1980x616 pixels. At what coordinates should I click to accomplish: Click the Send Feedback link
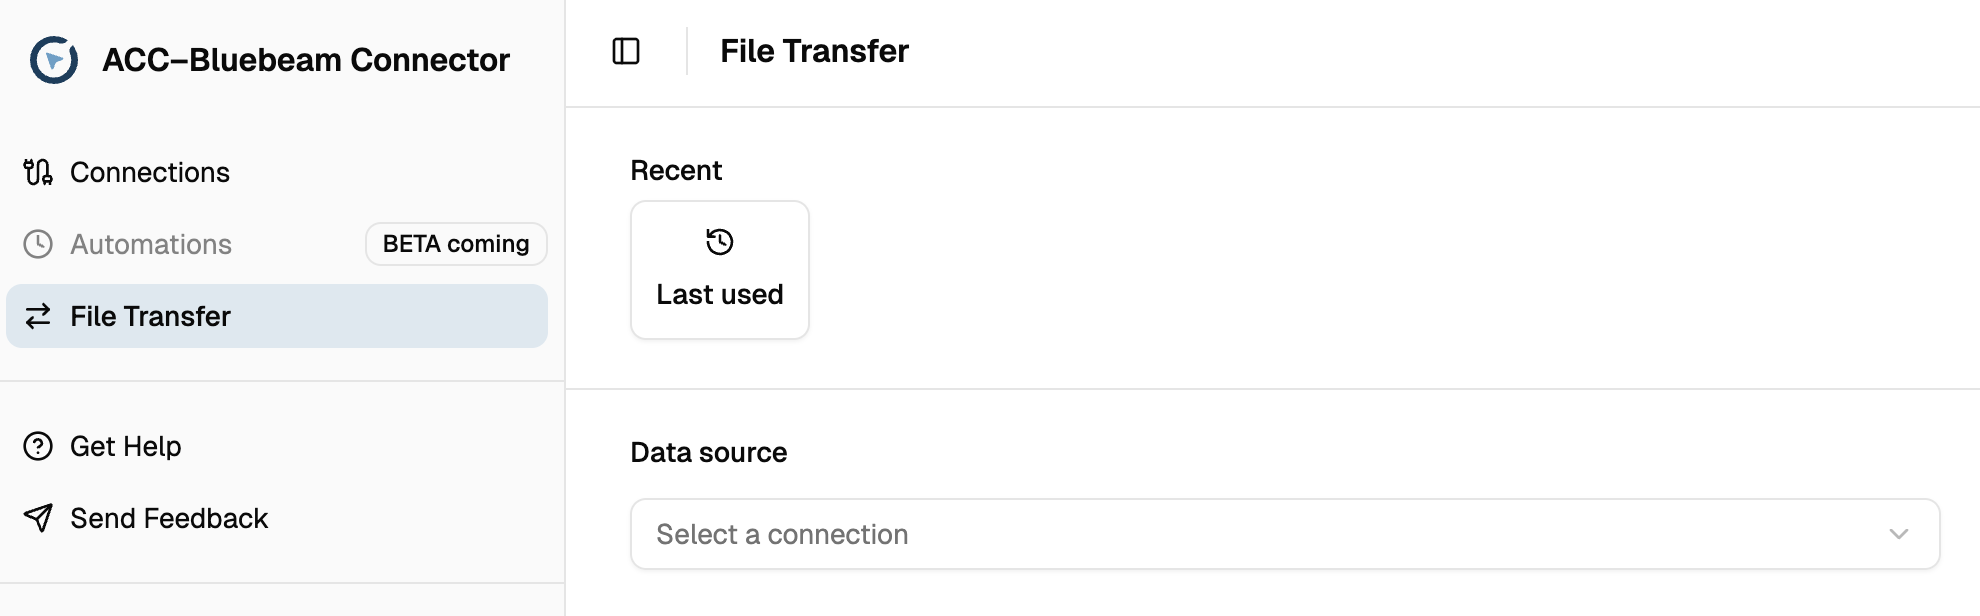coord(169,518)
